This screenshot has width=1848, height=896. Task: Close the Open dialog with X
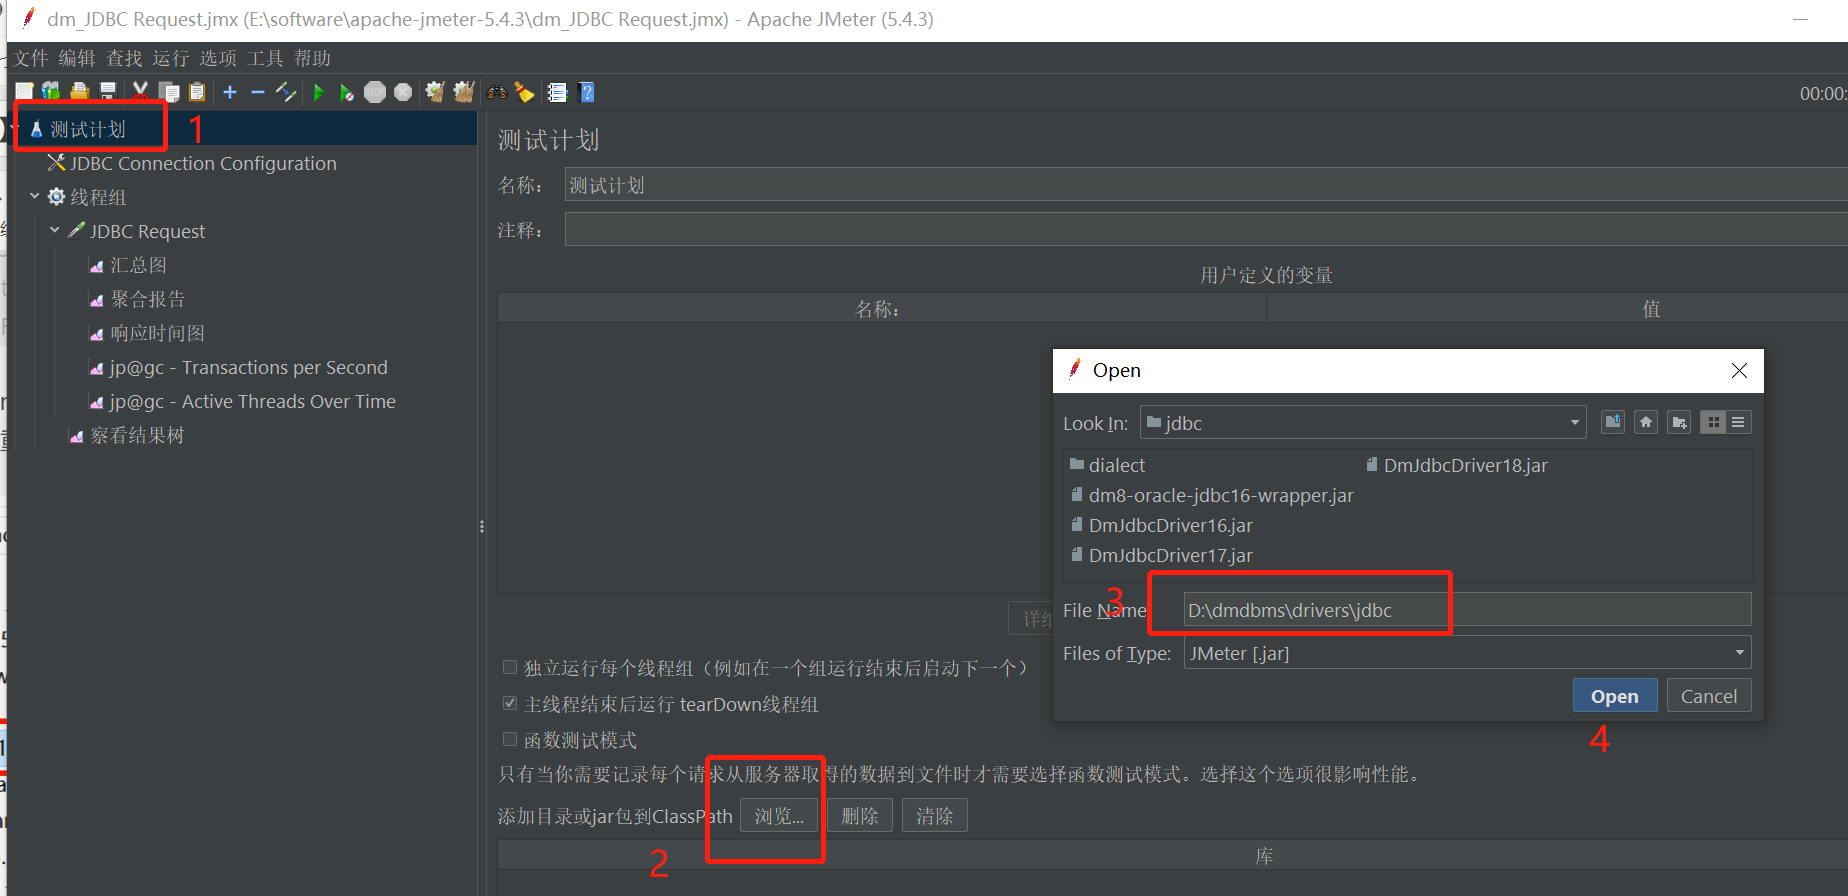coord(1739,370)
